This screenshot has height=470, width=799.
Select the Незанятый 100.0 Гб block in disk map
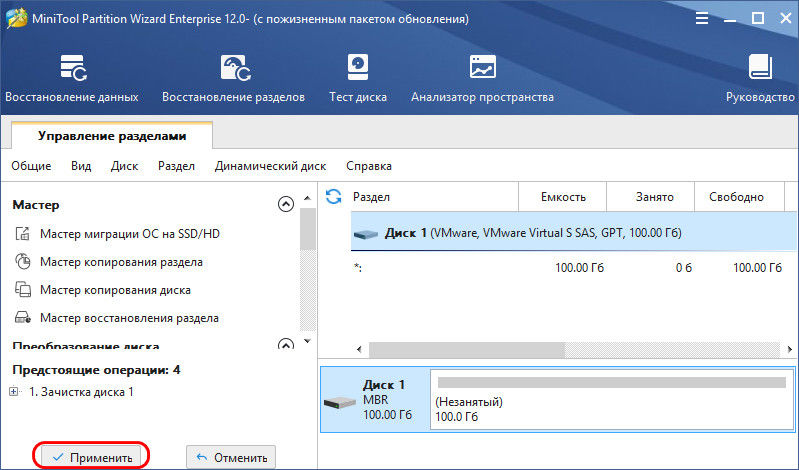coord(612,399)
